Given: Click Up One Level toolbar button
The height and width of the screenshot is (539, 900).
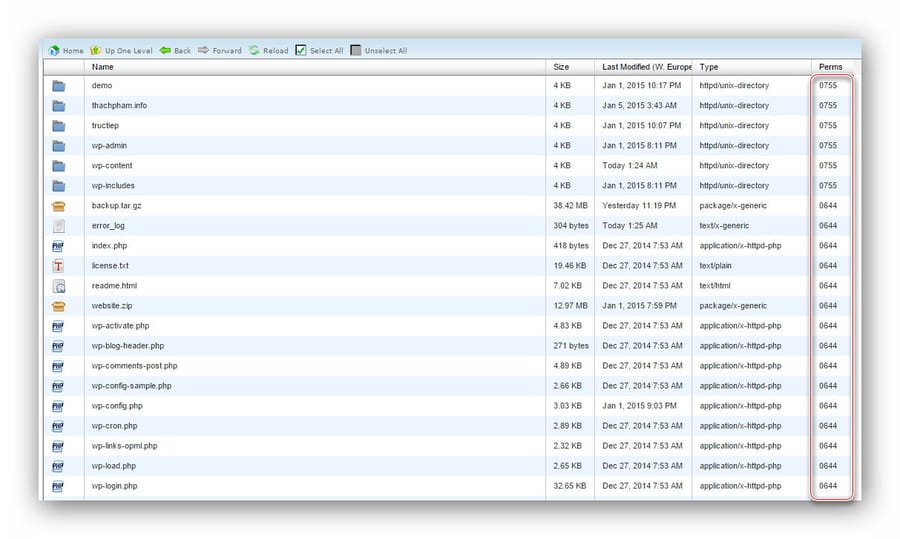Looking at the screenshot, I should [121, 51].
